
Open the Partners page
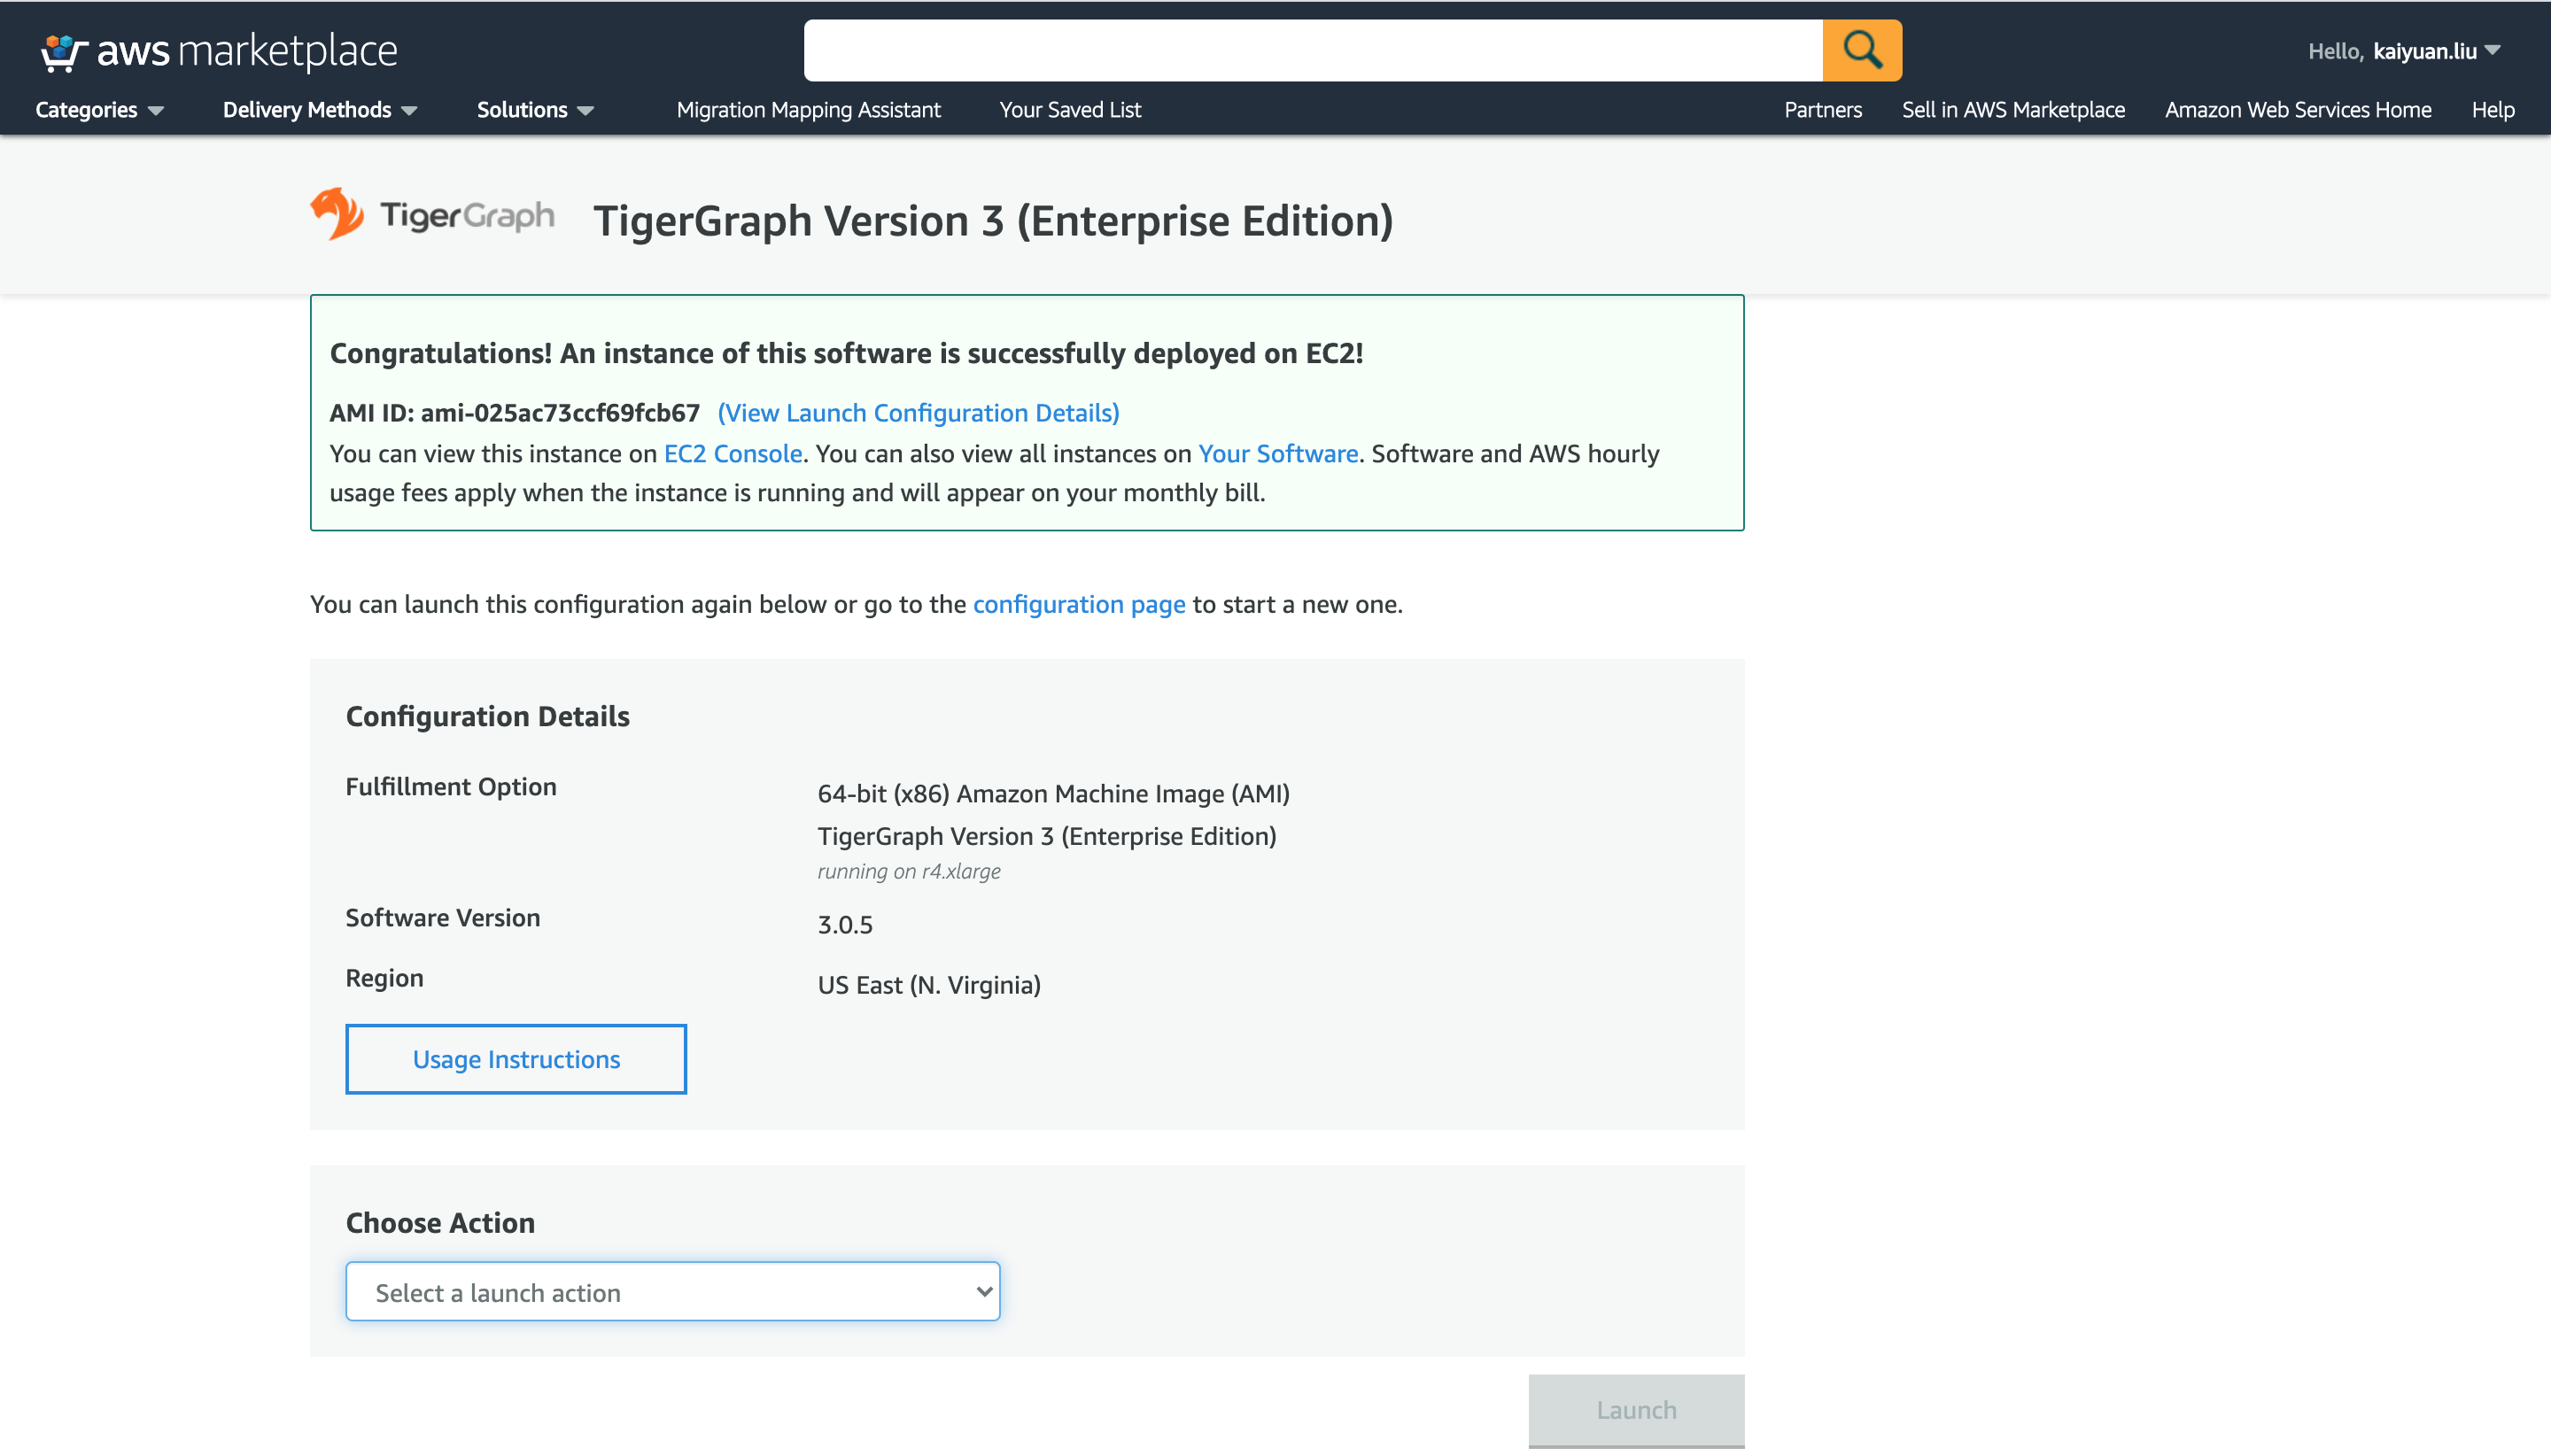click(1822, 110)
